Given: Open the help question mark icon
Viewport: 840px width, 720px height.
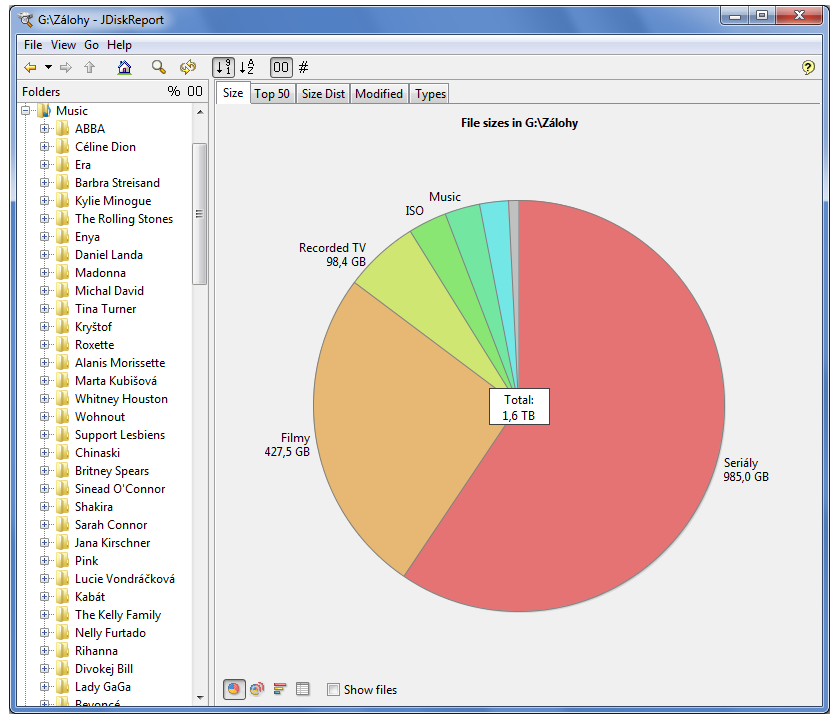Looking at the screenshot, I should (x=808, y=67).
